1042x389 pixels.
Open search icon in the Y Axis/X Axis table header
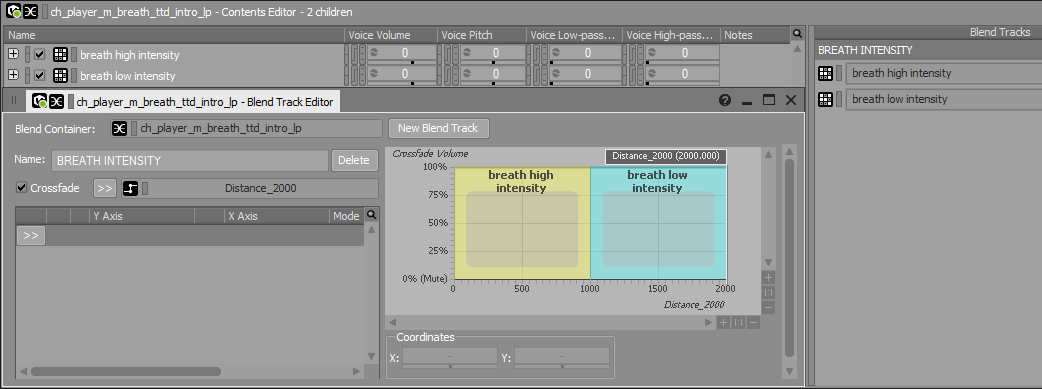point(371,215)
